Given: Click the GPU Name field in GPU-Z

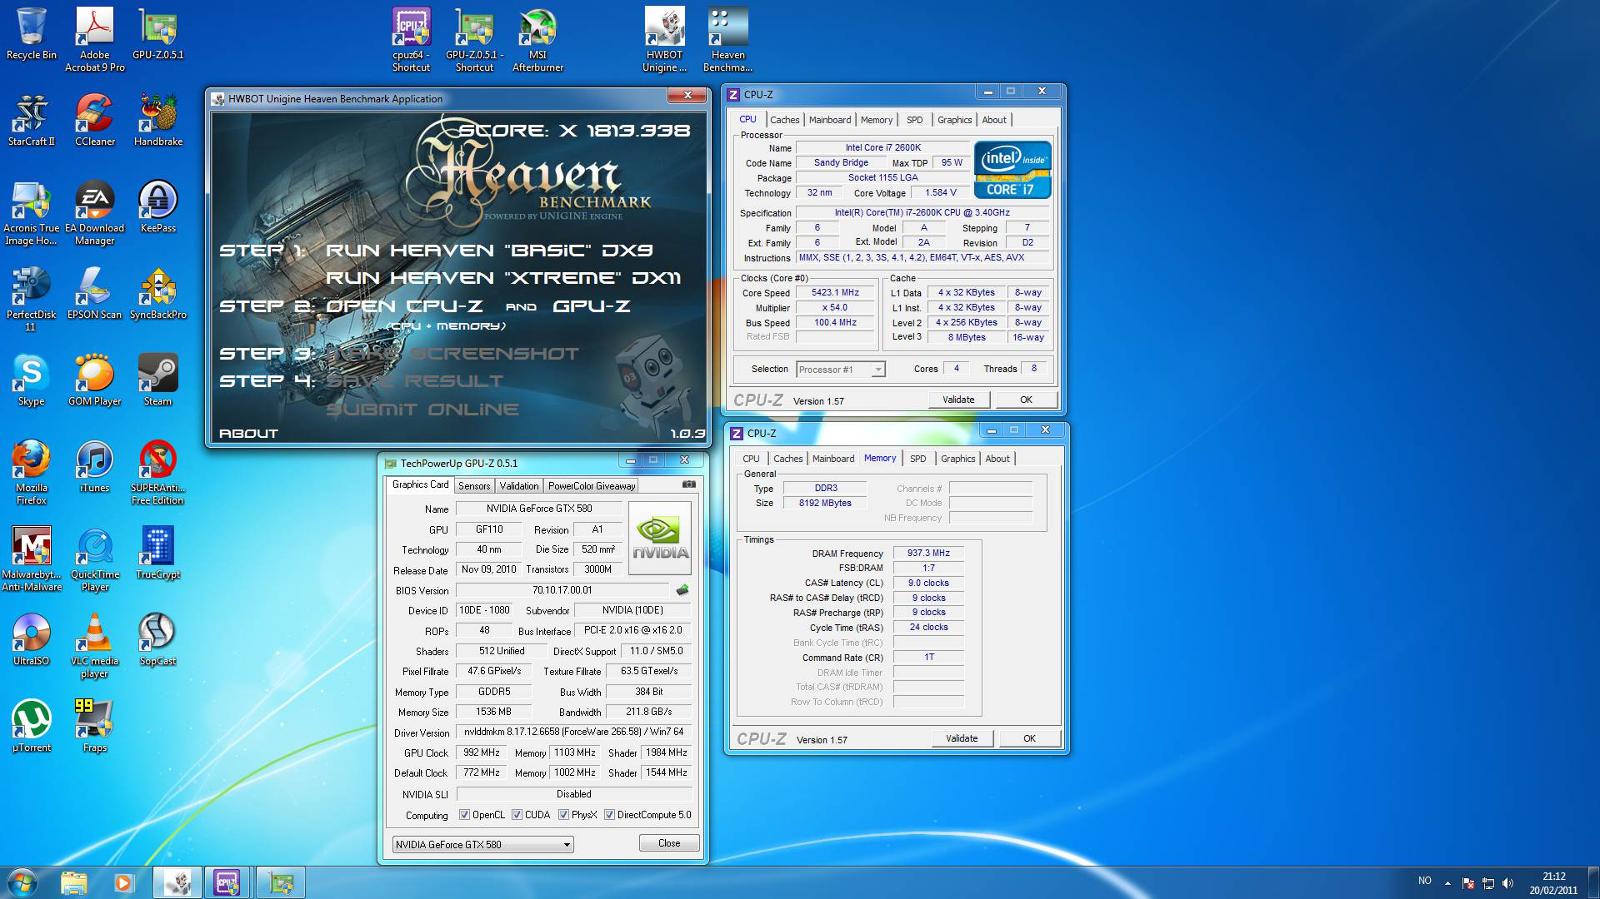Looking at the screenshot, I should [x=540, y=508].
